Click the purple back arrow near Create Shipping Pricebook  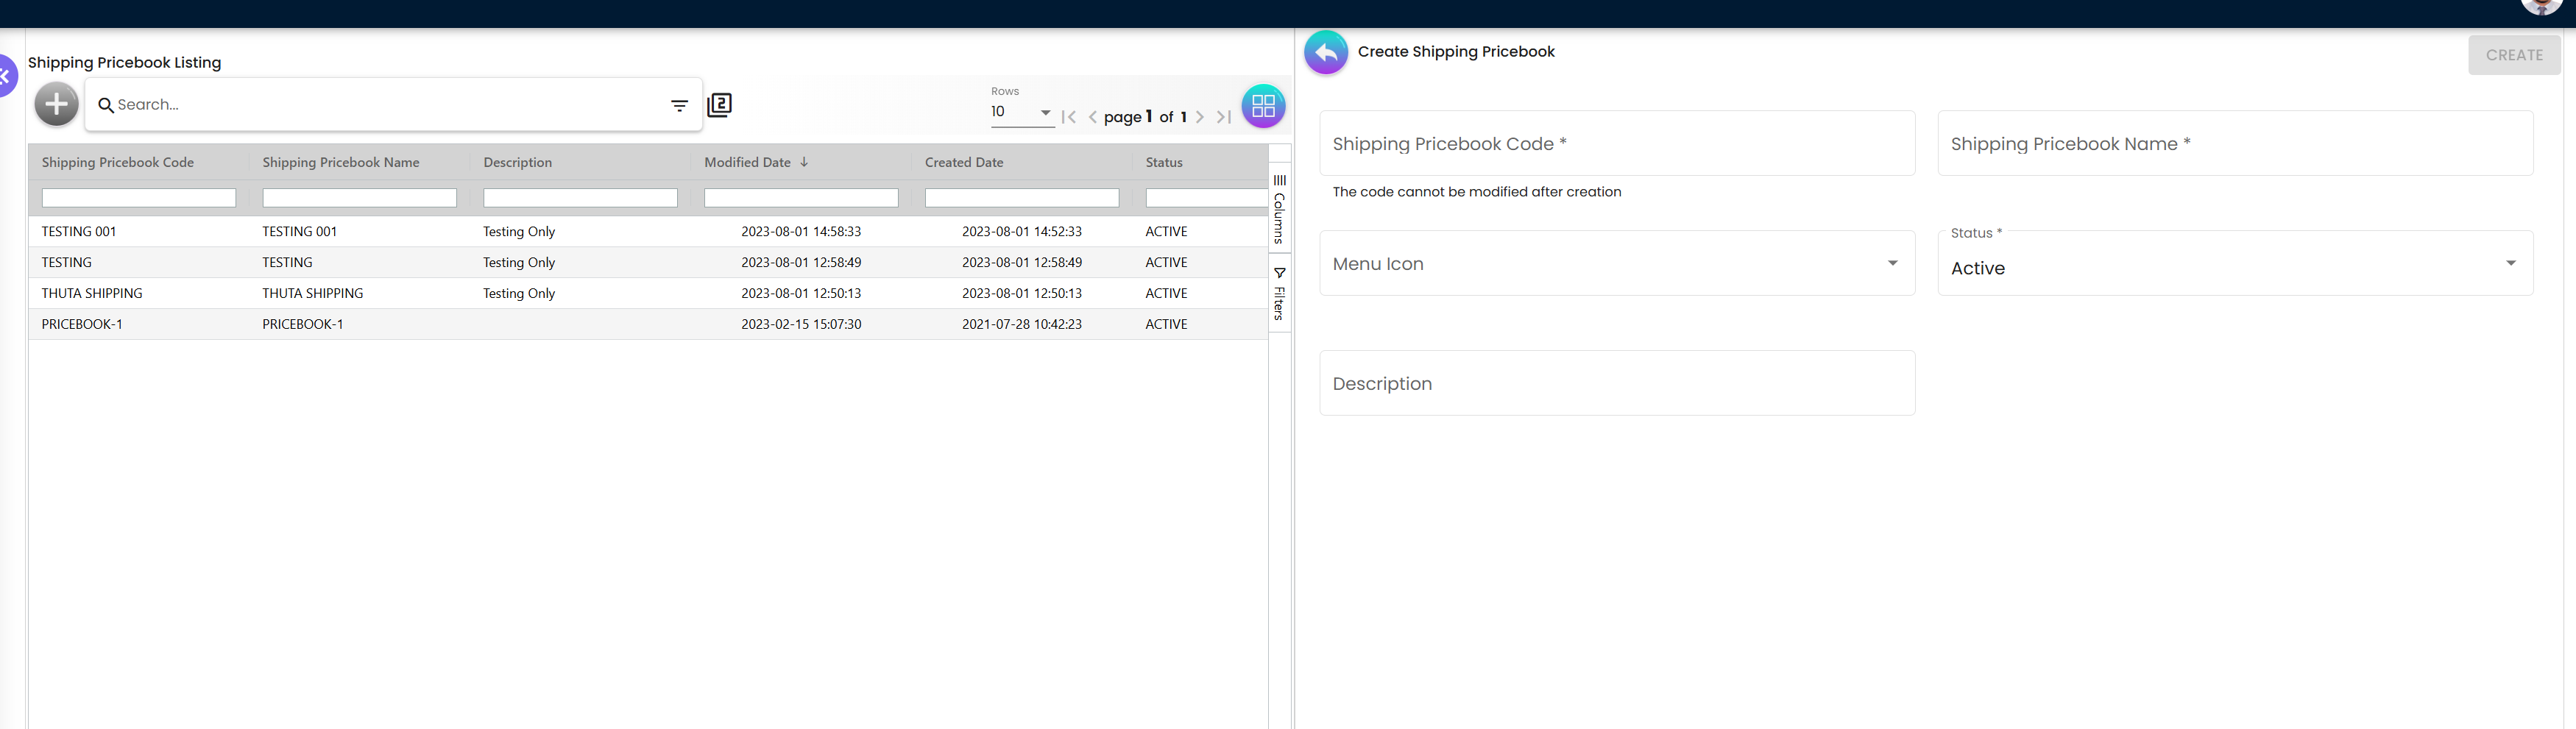pos(1325,52)
